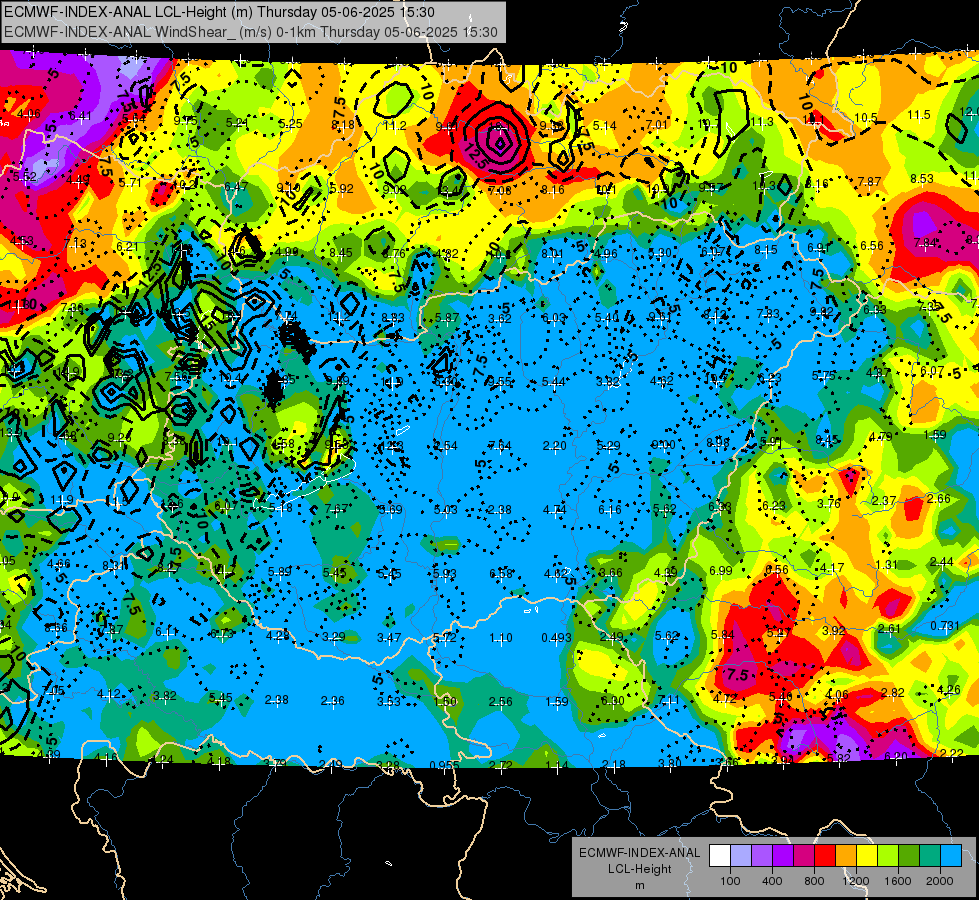Click the grid value '2.56'
The height and width of the screenshot is (900, 979).
point(501,702)
